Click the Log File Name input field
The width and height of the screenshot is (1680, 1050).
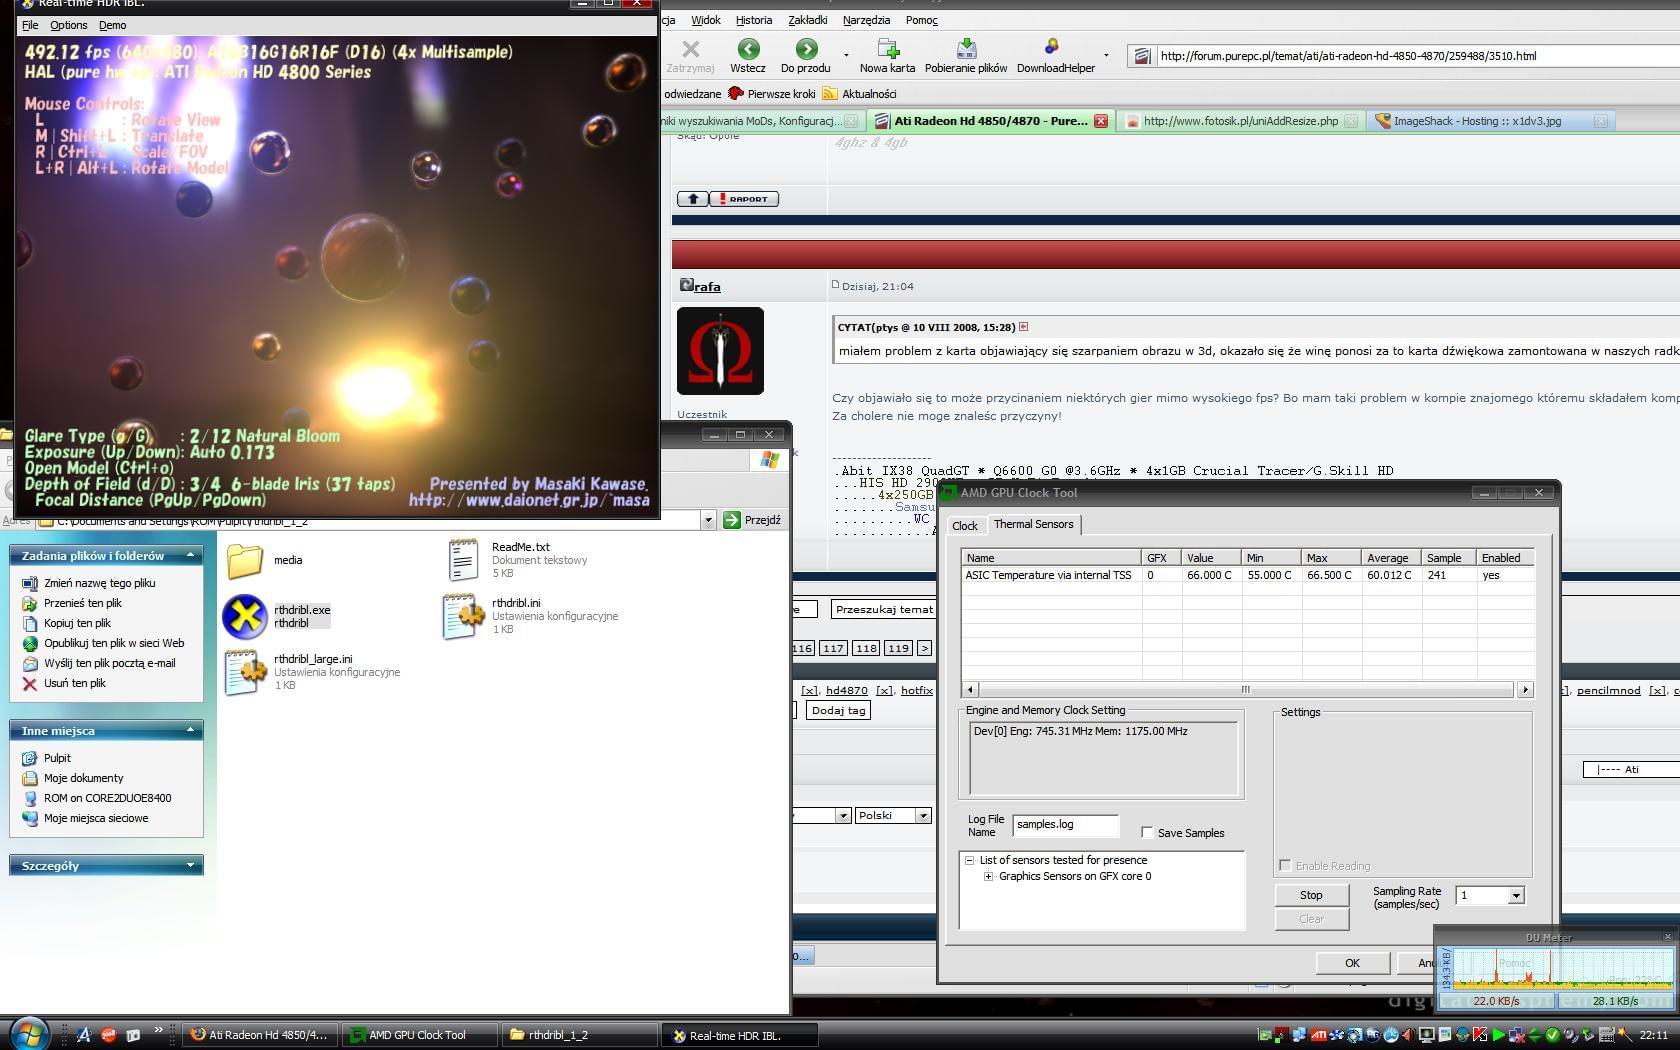tap(1066, 825)
